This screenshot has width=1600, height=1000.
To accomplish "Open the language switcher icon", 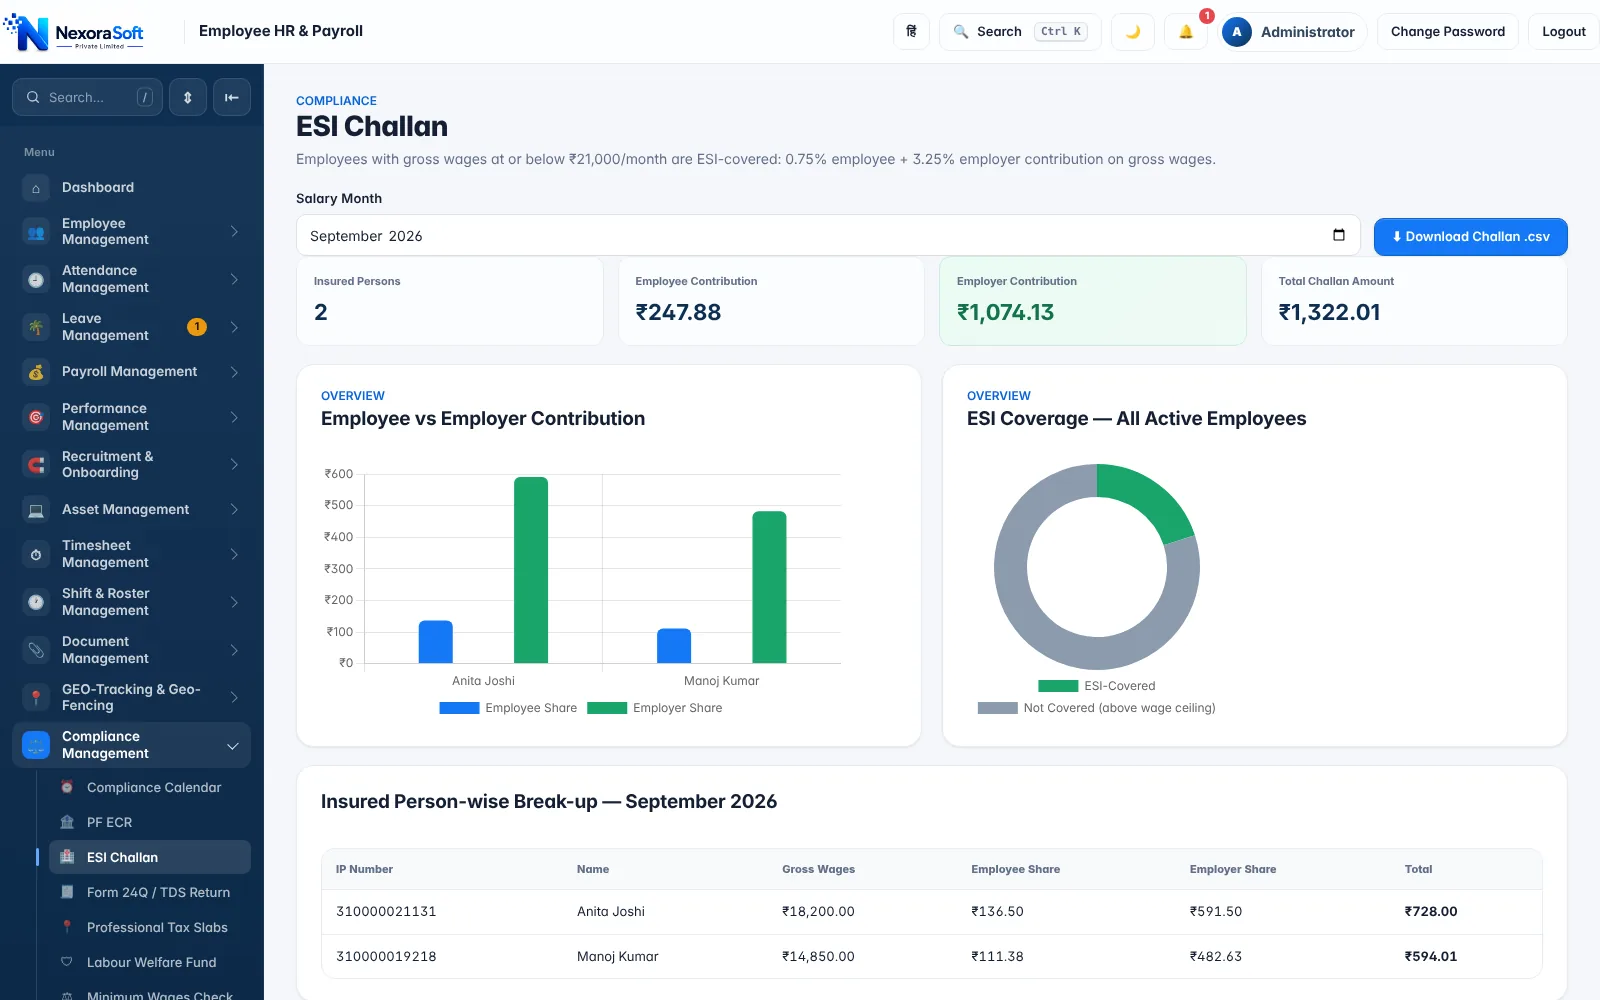I will point(911,32).
